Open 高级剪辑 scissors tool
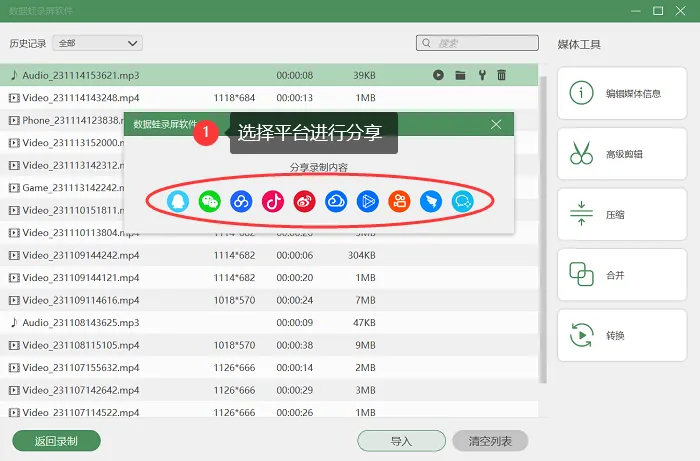700x461 pixels. [x=622, y=154]
